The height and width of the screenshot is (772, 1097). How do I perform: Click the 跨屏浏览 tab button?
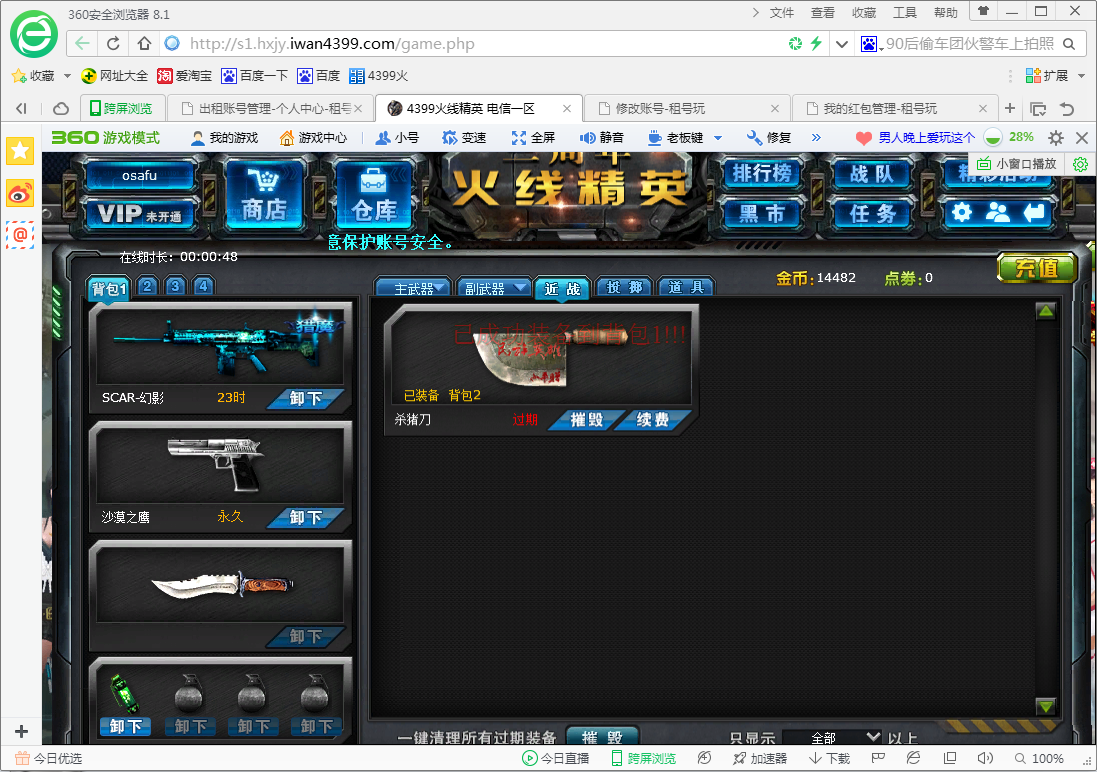click(122, 108)
